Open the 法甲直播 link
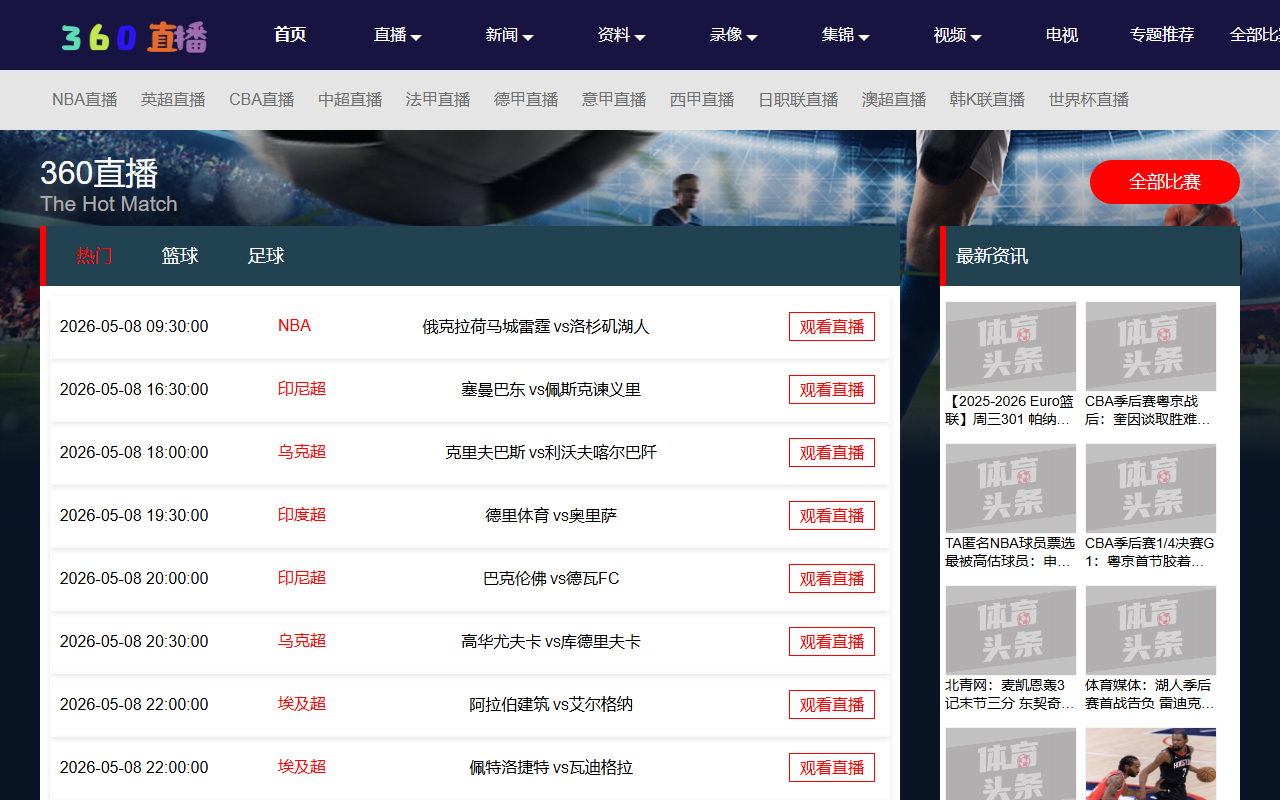The width and height of the screenshot is (1280, 800). pos(438,100)
